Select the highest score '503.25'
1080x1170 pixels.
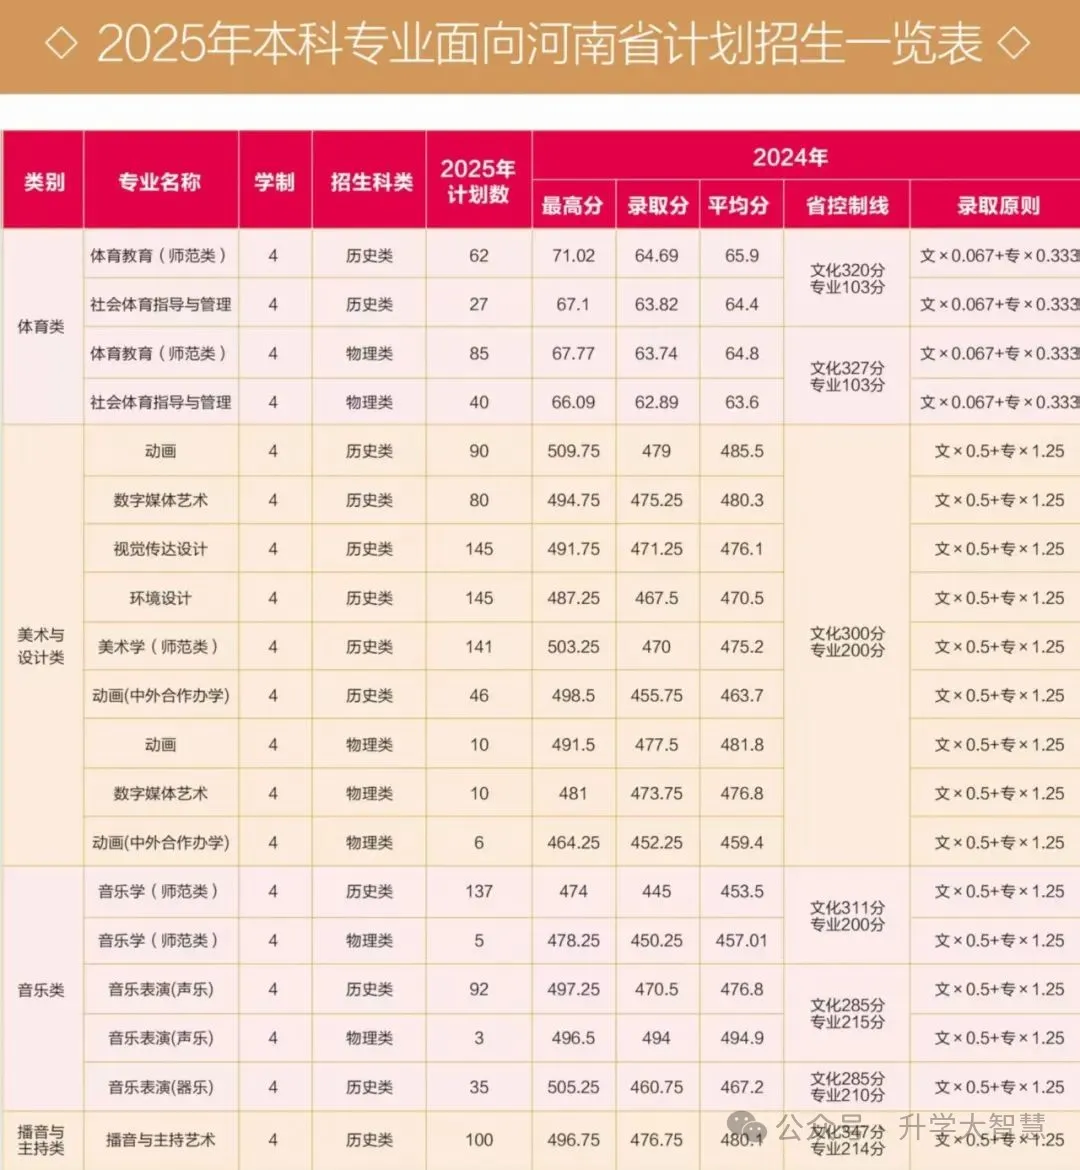(x=573, y=646)
